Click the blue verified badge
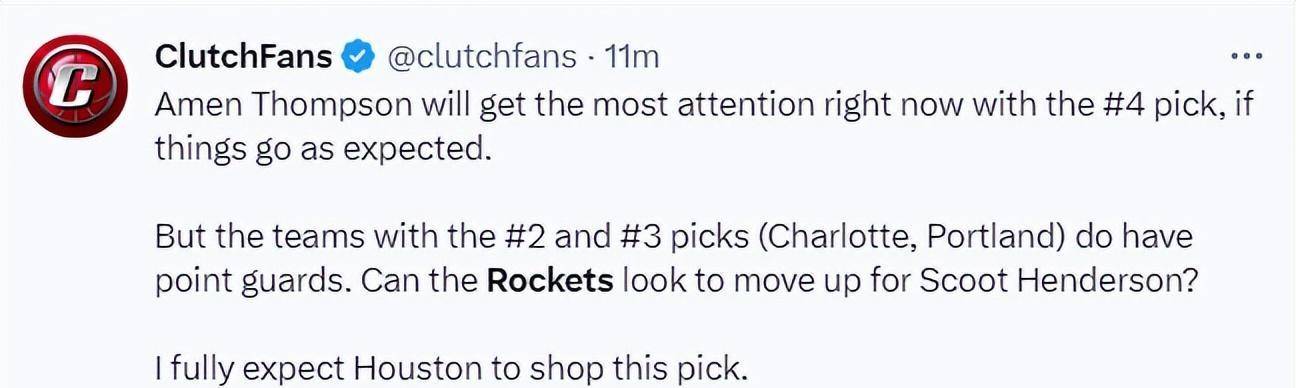1296x388 pixels. coord(356,57)
